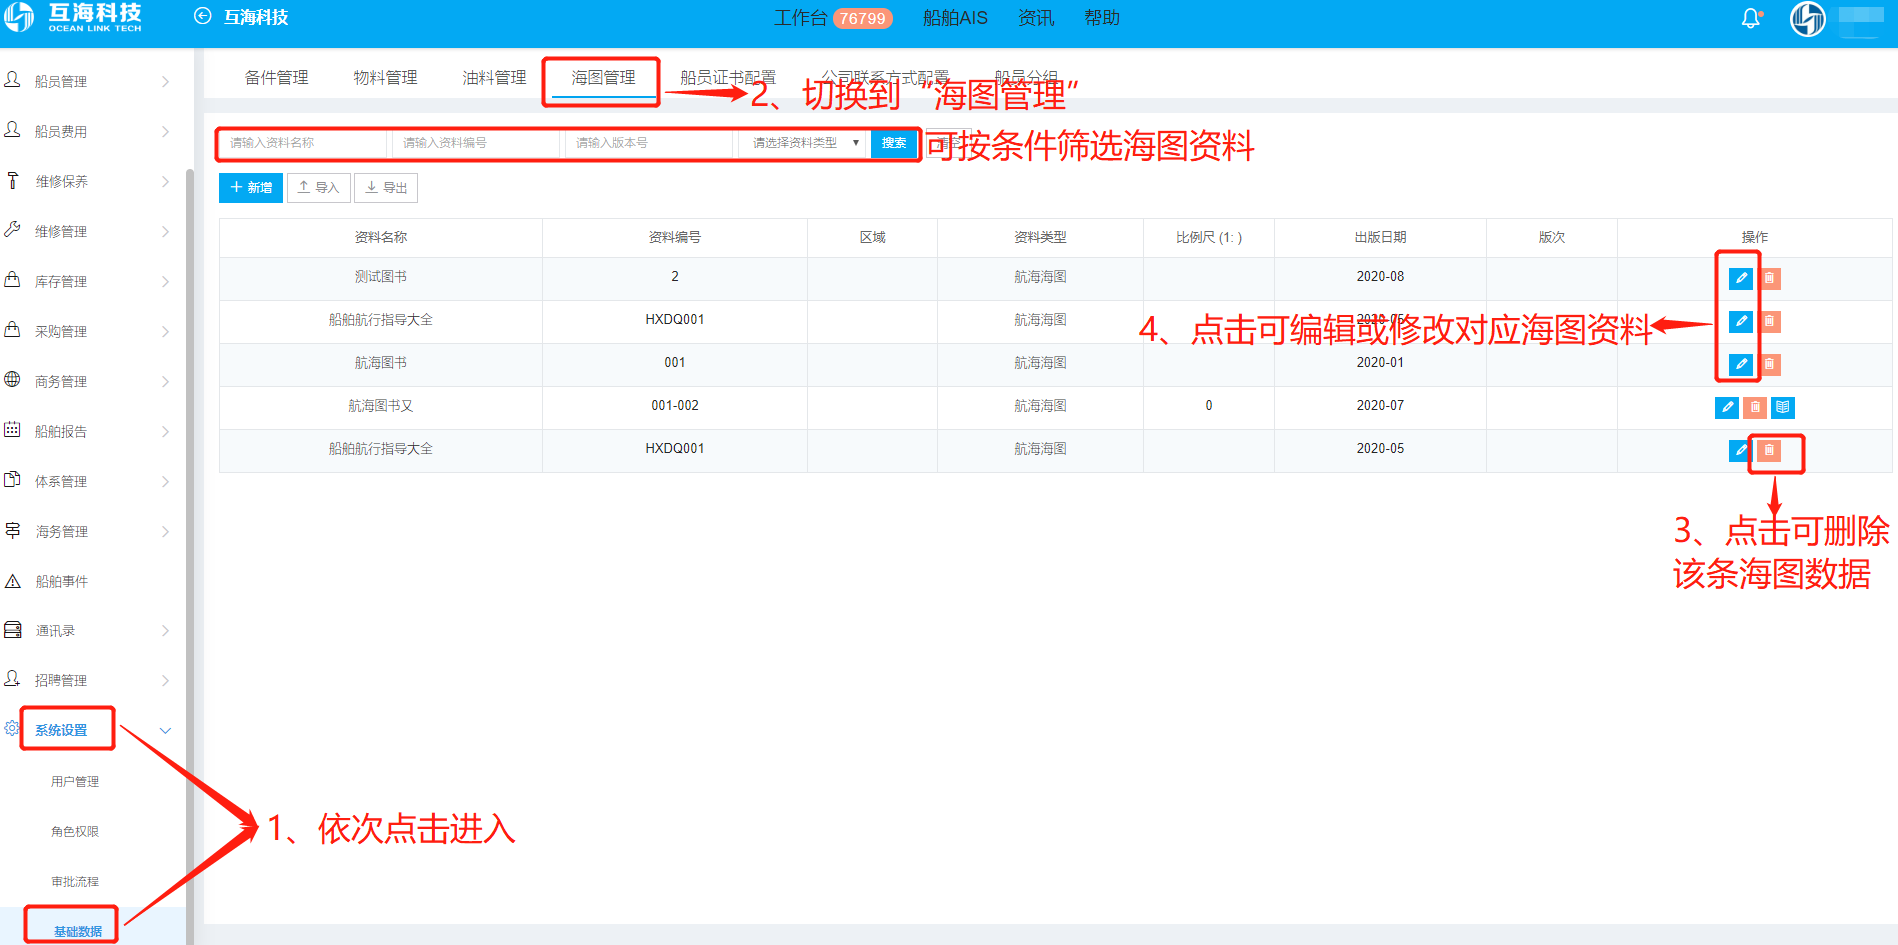Expand the 库存管理 chevron

[166, 281]
